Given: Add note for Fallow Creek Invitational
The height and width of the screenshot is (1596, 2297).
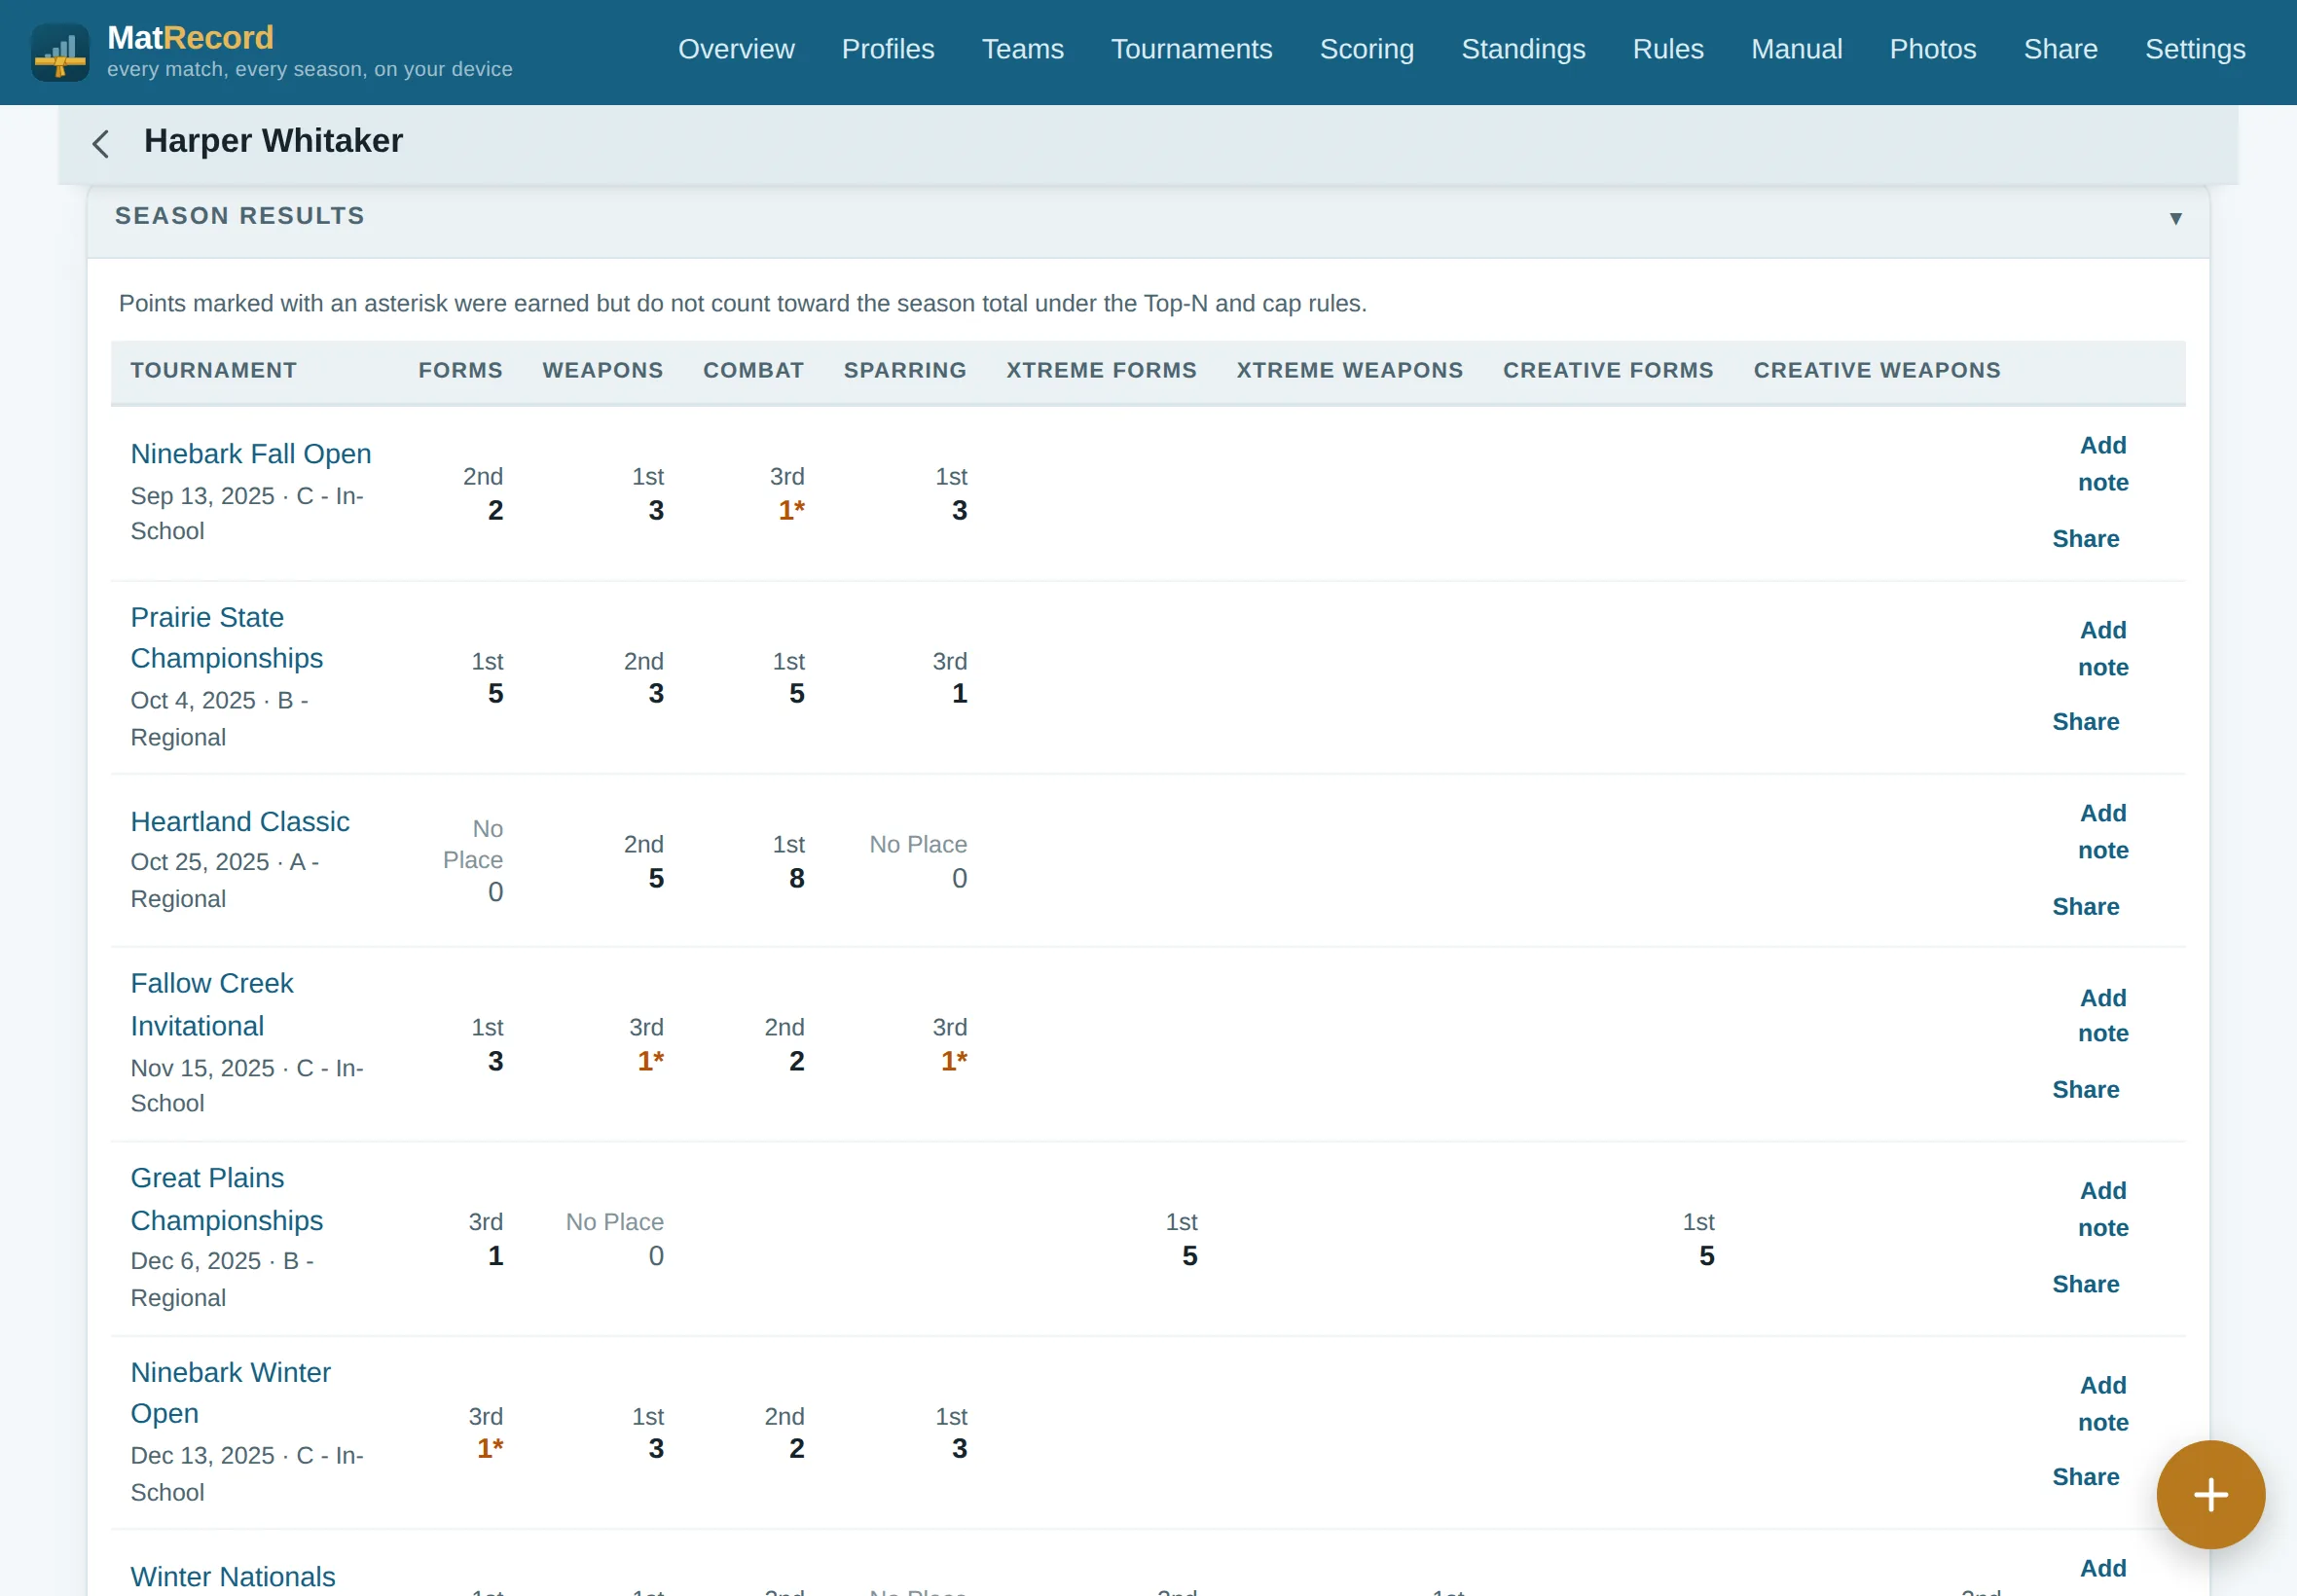Looking at the screenshot, I should [2102, 1016].
